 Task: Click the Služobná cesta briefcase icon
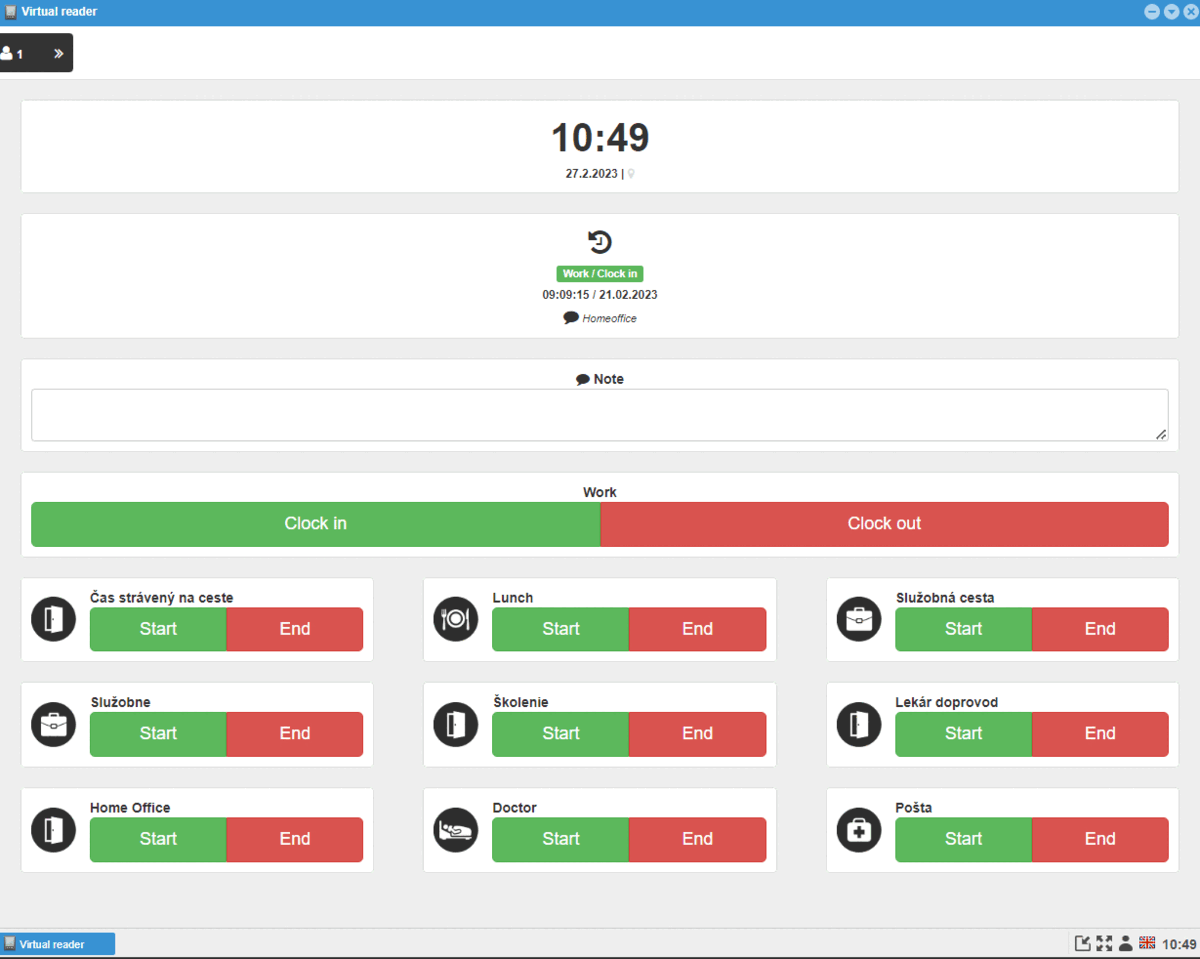[x=858, y=619]
